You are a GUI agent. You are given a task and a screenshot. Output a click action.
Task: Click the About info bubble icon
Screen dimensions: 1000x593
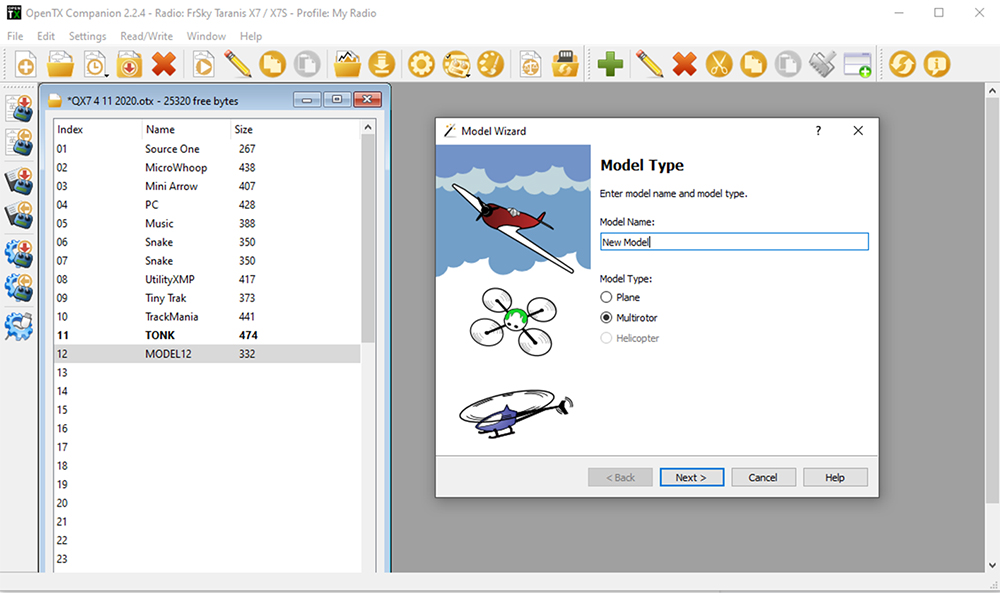[937, 64]
